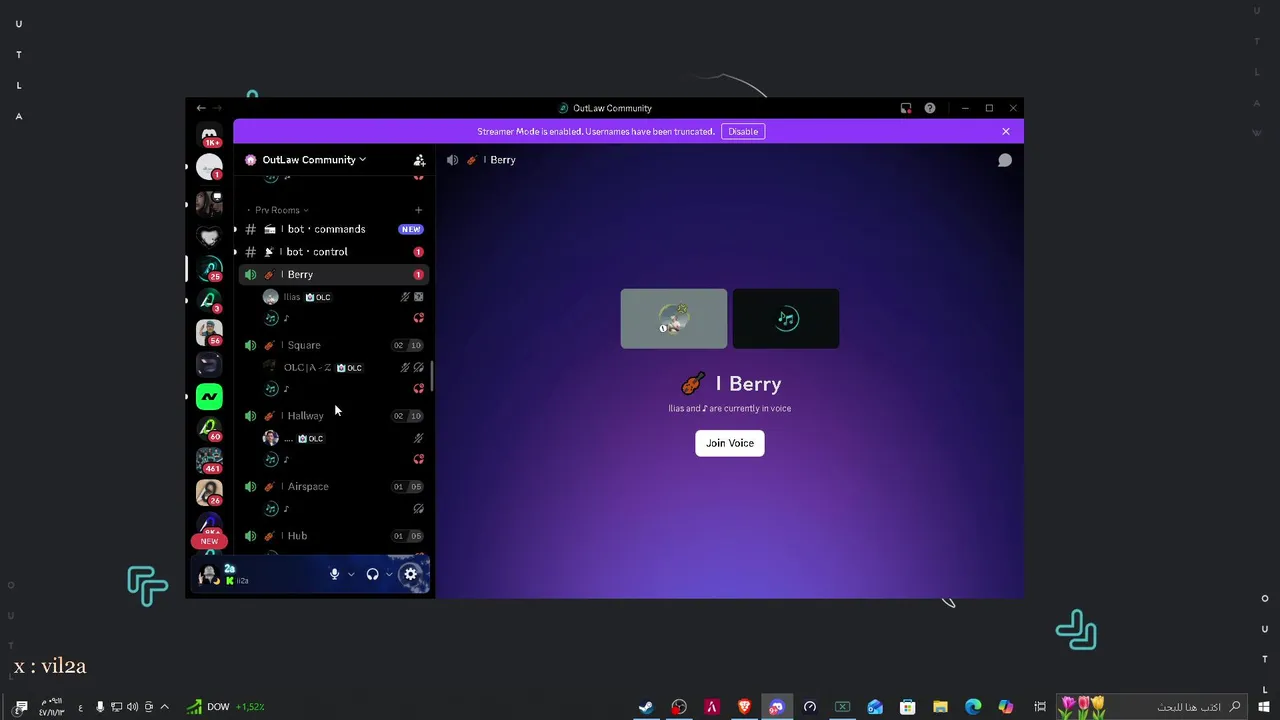Screen dimensions: 1280x720
Task: Show hidden system tray icons
Action: [165, 707]
